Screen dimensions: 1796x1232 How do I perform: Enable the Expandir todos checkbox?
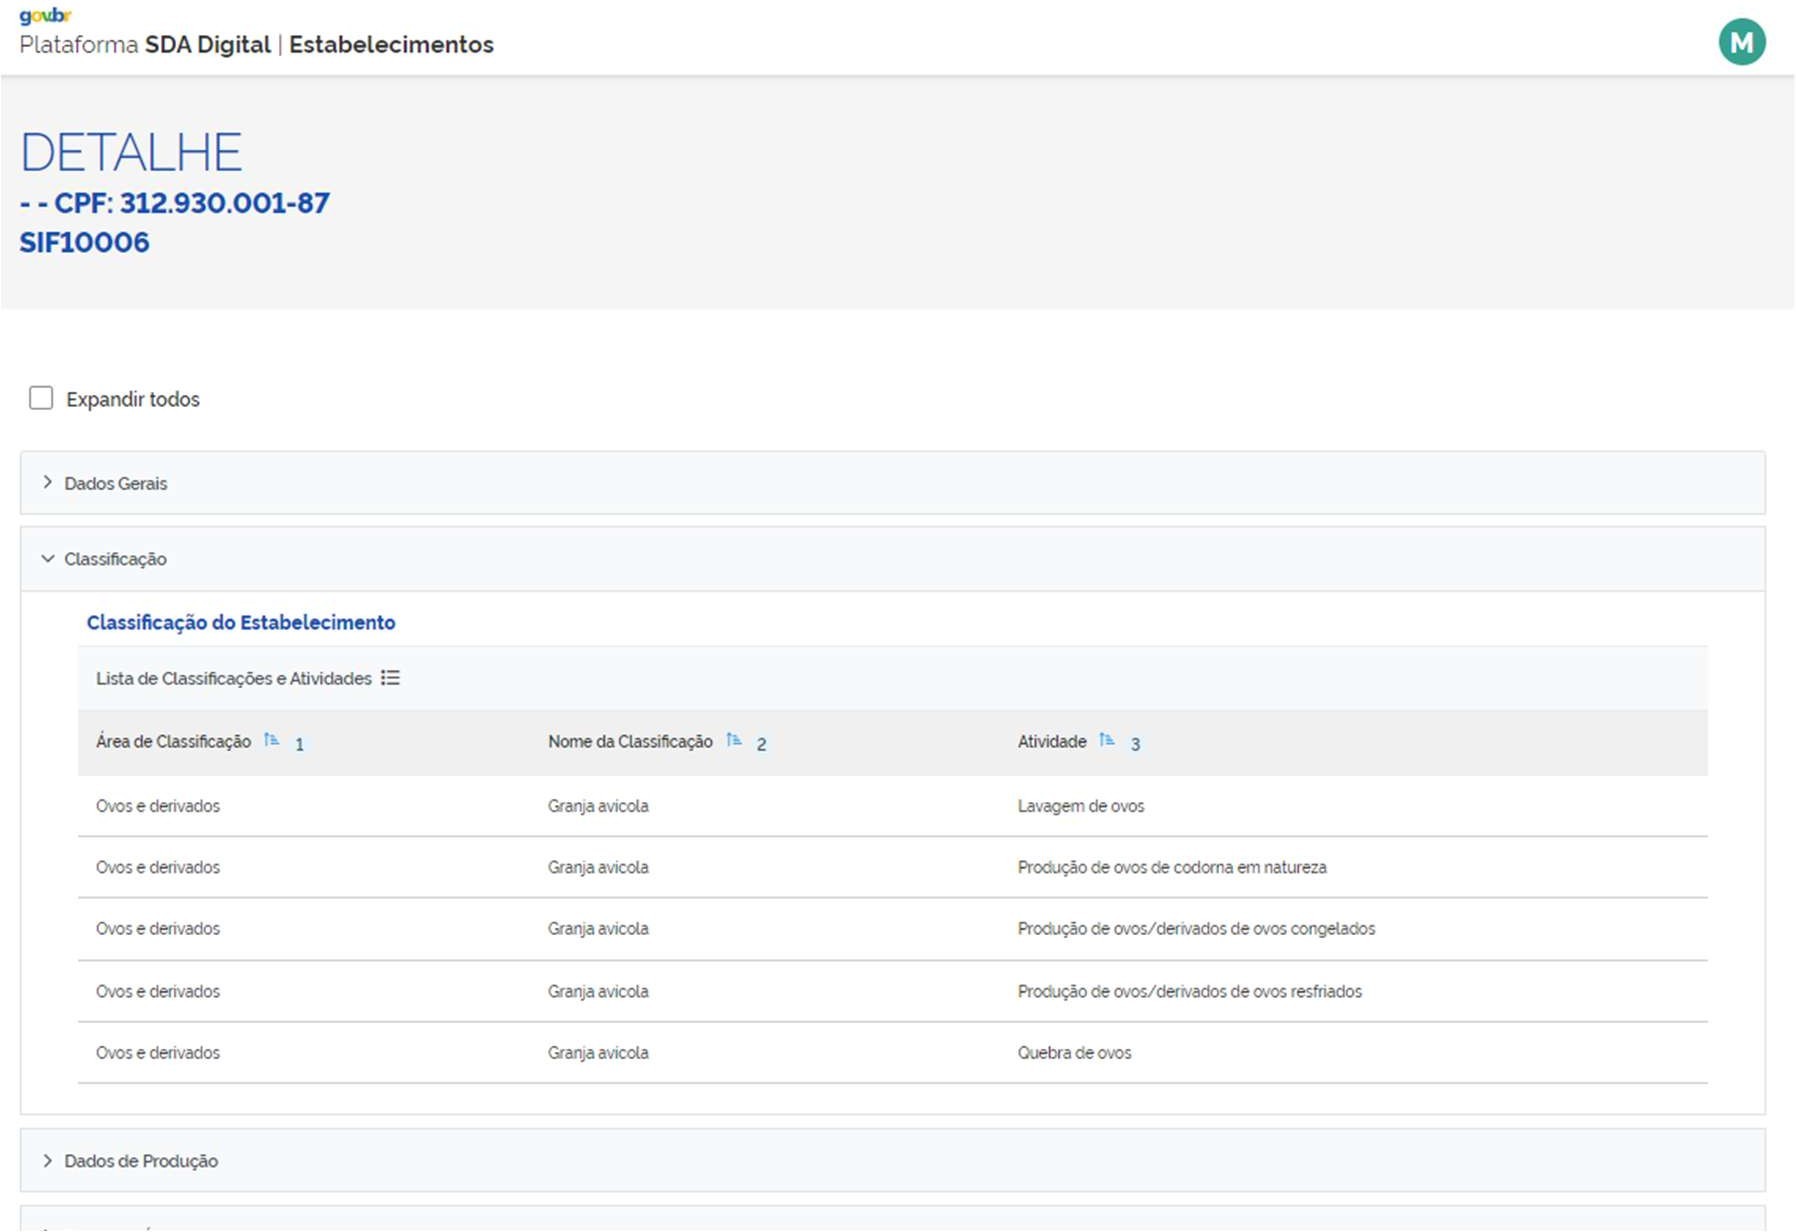click(x=41, y=398)
